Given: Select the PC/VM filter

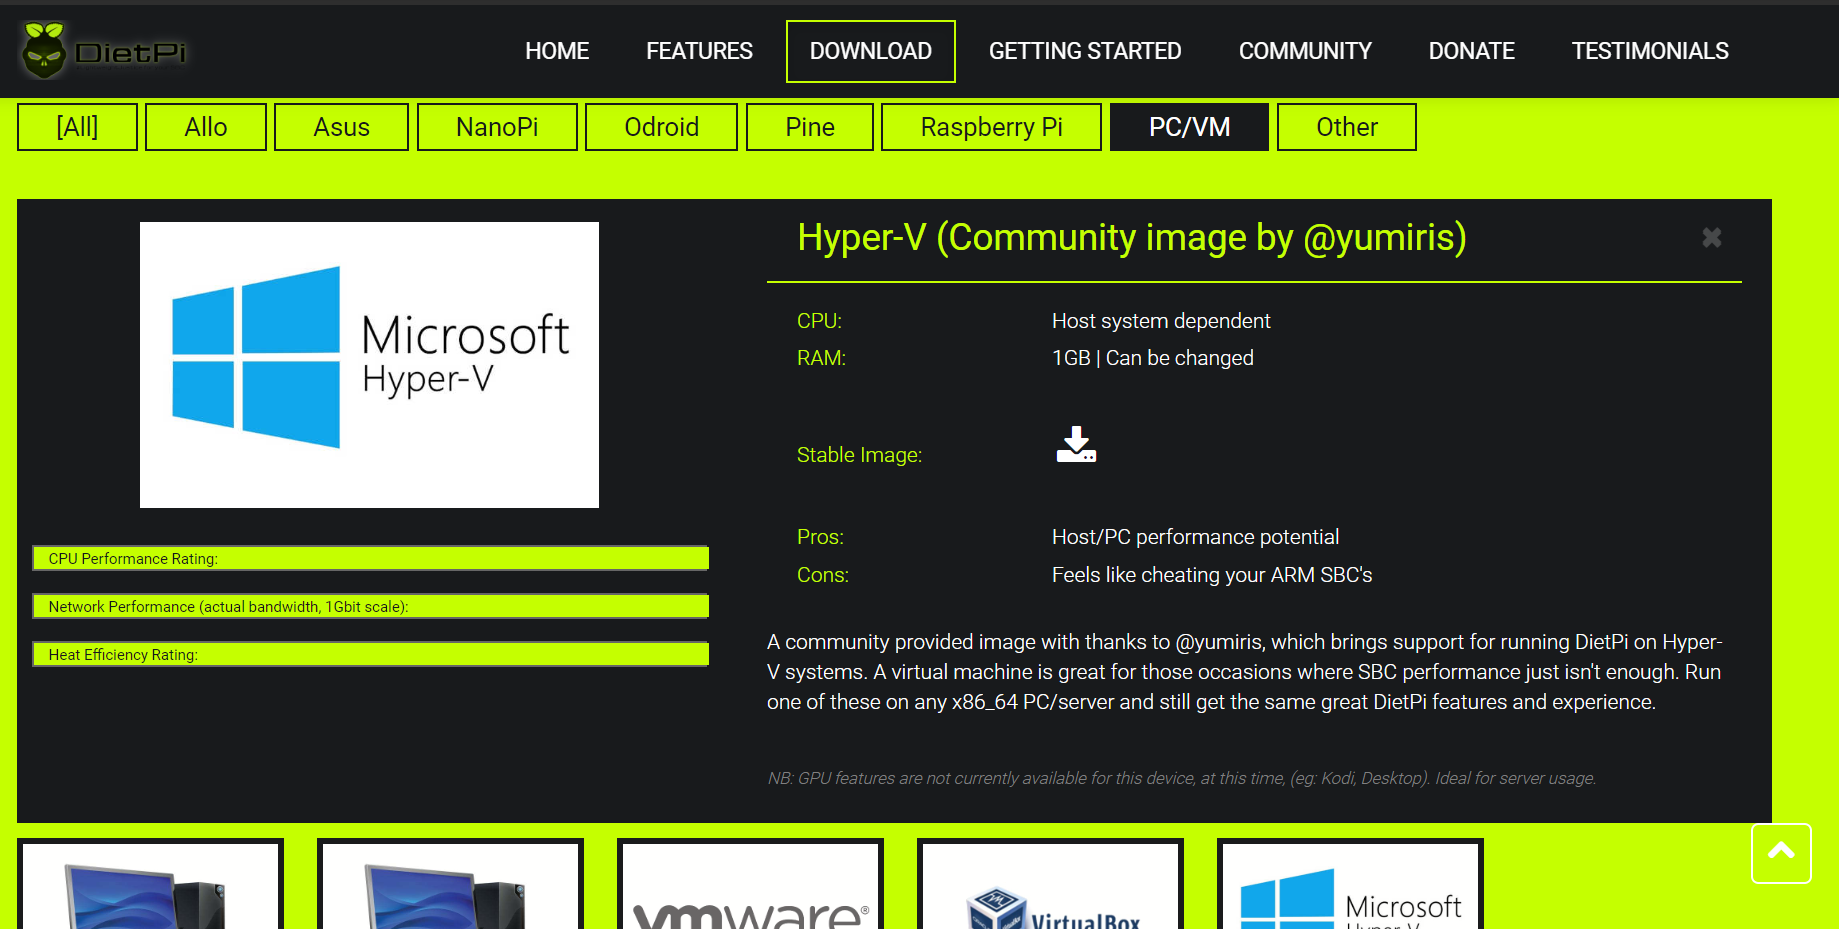Looking at the screenshot, I should pyautogui.click(x=1189, y=127).
